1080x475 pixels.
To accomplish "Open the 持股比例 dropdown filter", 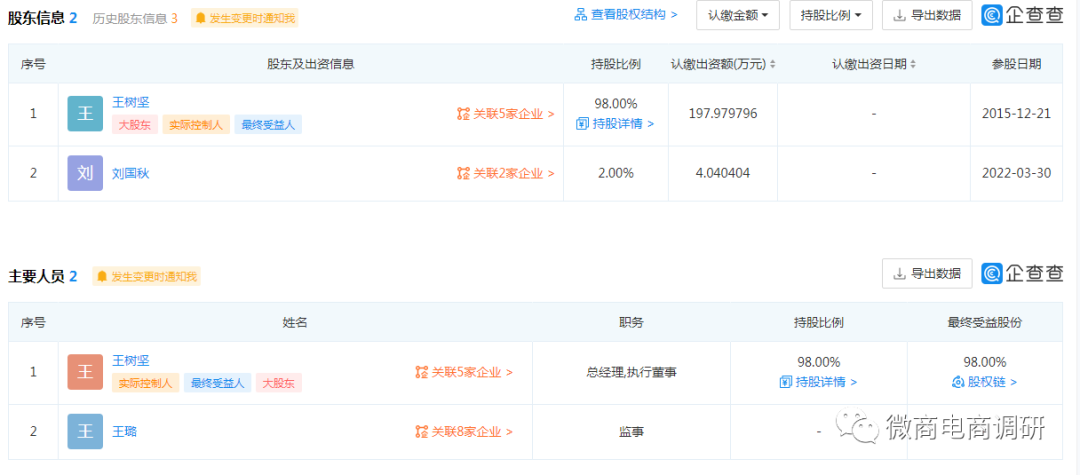I will pyautogui.click(x=830, y=15).
